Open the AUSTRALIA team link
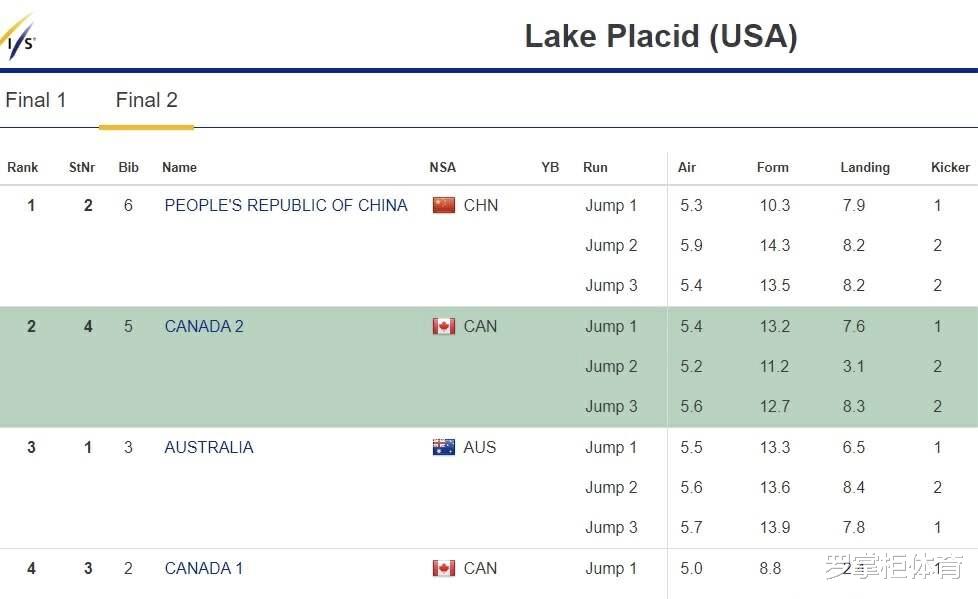This screenshot has height=599, width=978. 209,447
